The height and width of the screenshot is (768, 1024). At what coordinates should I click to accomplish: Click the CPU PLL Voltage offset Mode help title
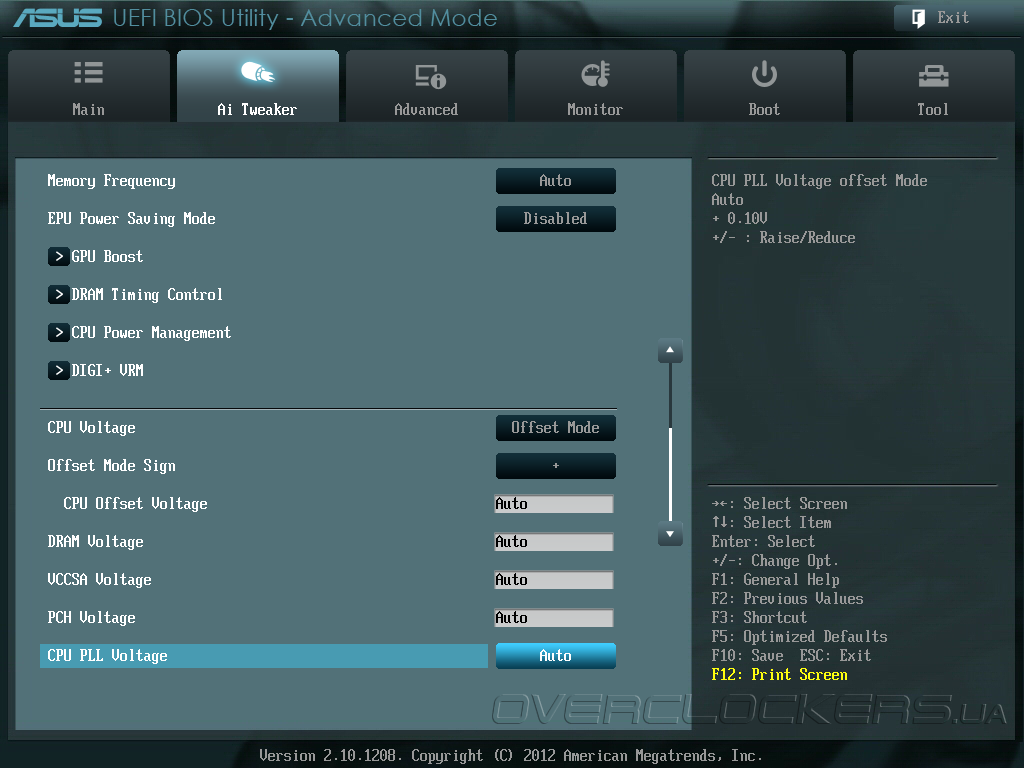click(820, 181)
